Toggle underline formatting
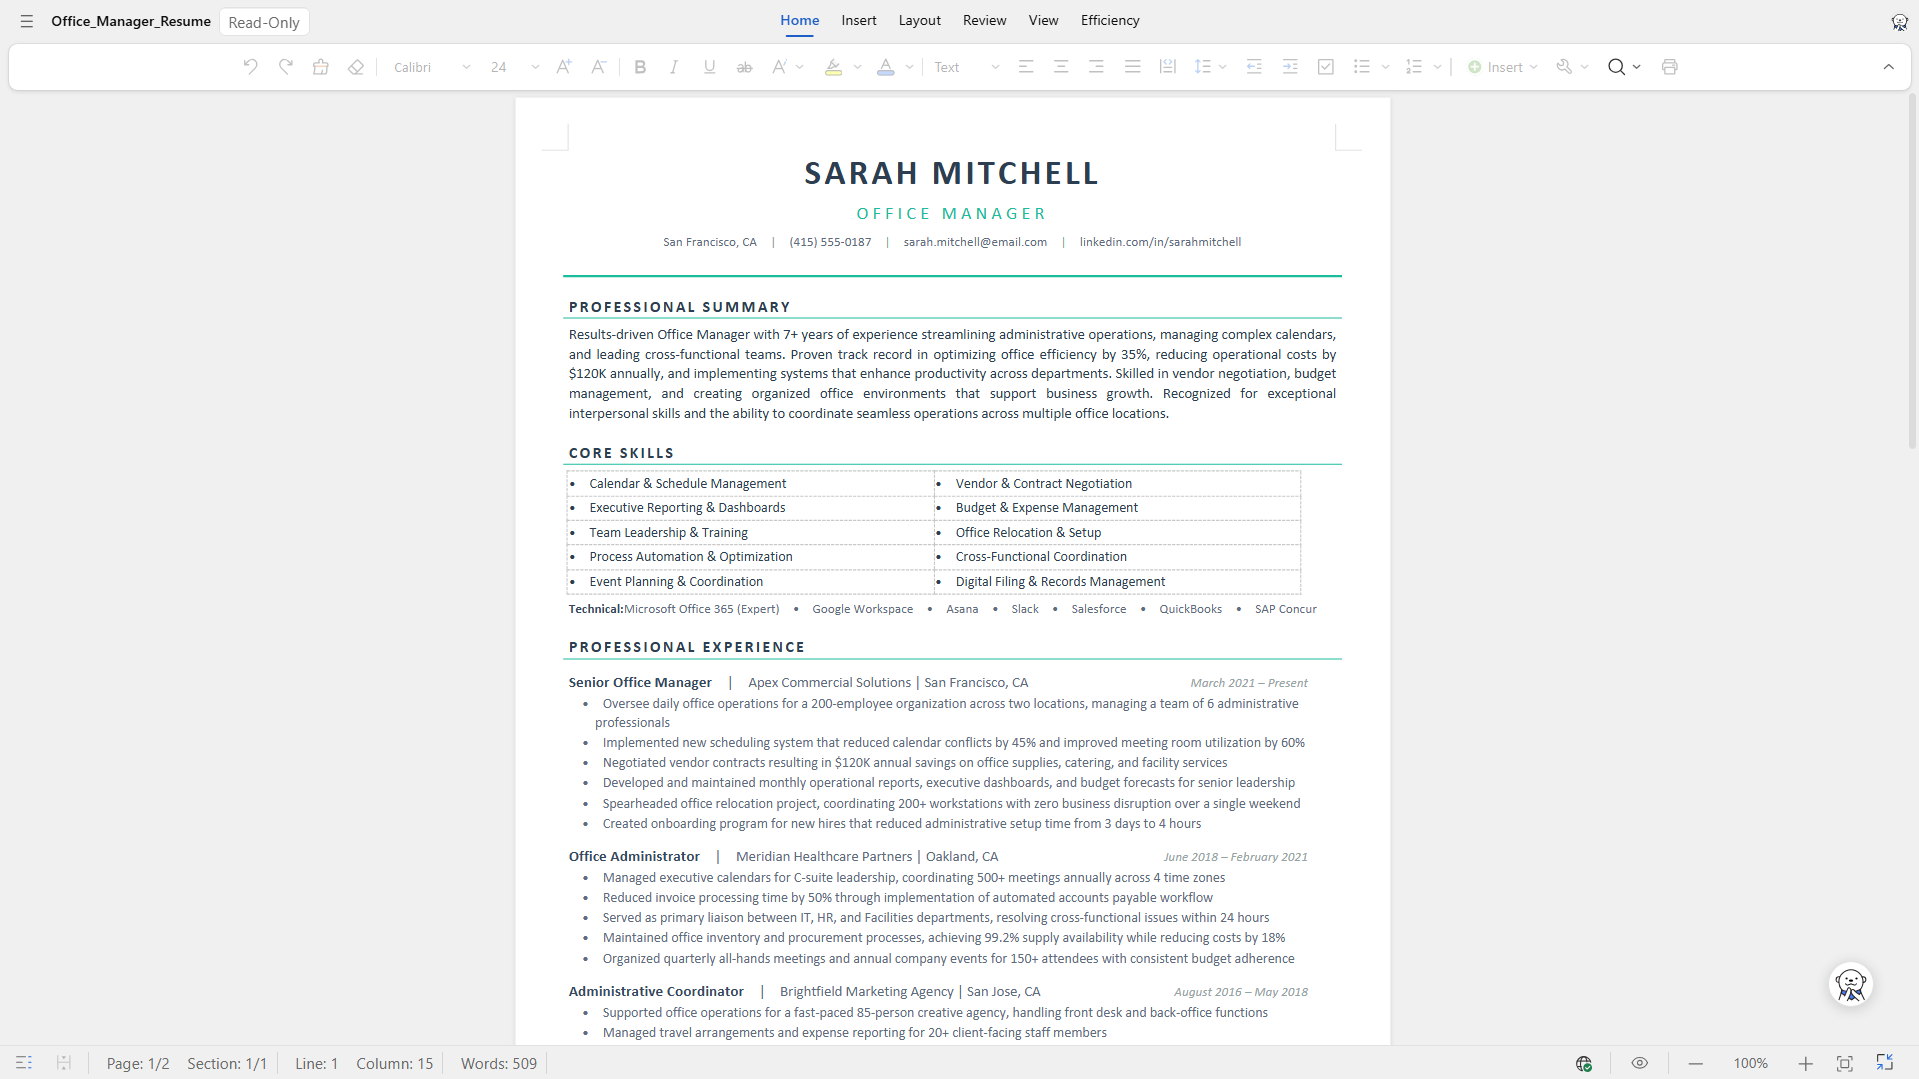1919x1079 pixels. 710,67
